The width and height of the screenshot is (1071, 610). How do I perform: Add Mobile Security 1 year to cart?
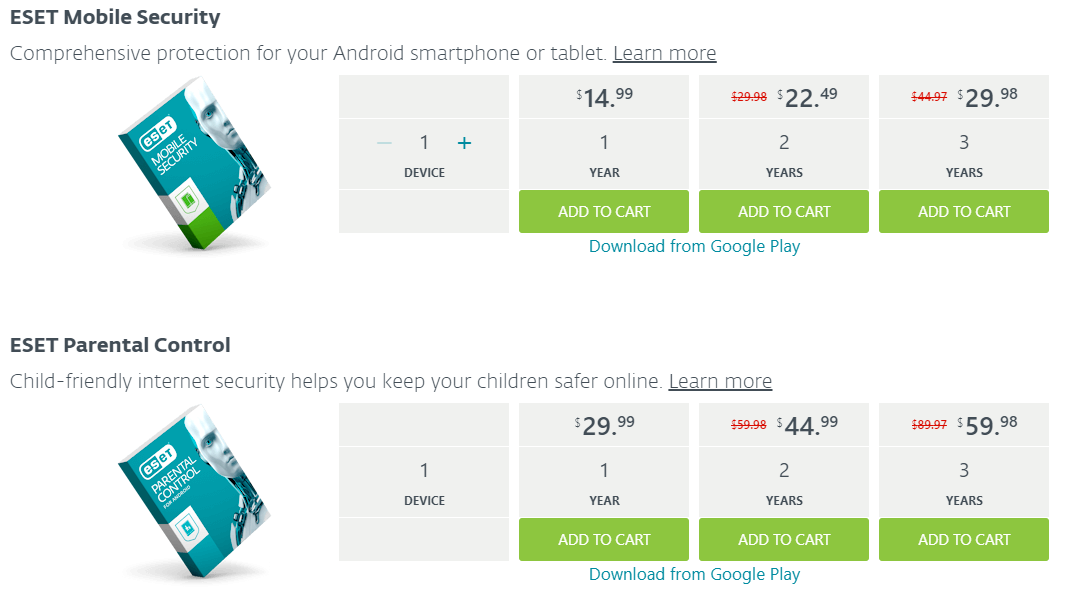pos(604,212)
